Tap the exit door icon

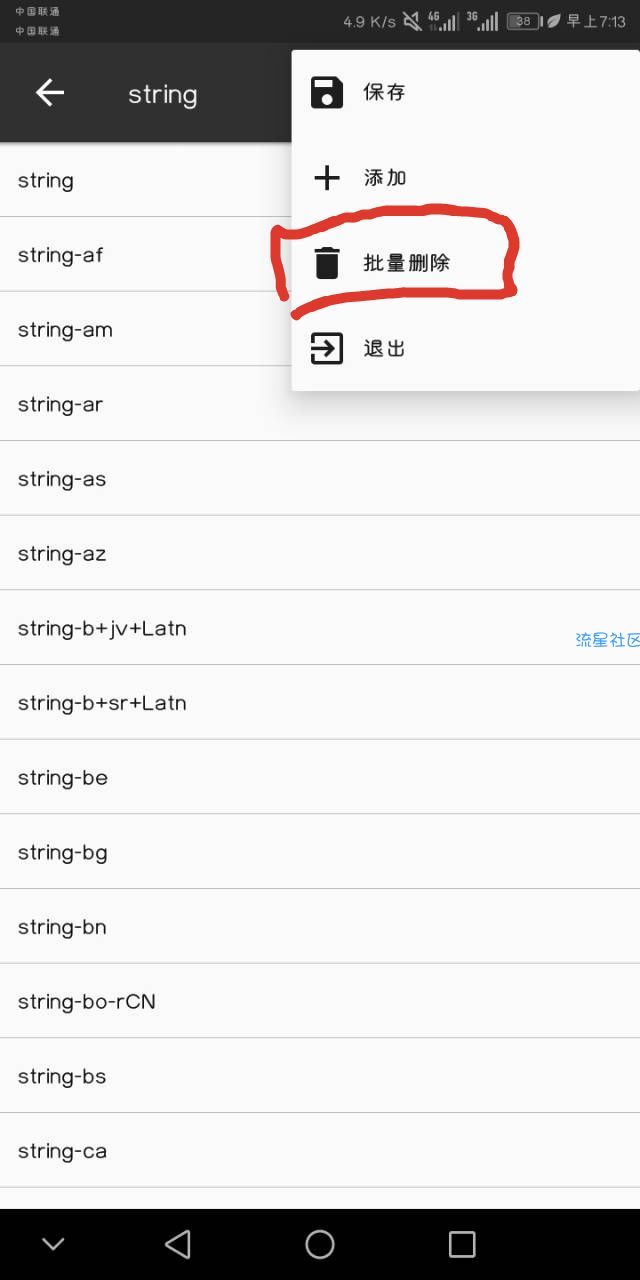pyautogui.click(x=327, y=348)
